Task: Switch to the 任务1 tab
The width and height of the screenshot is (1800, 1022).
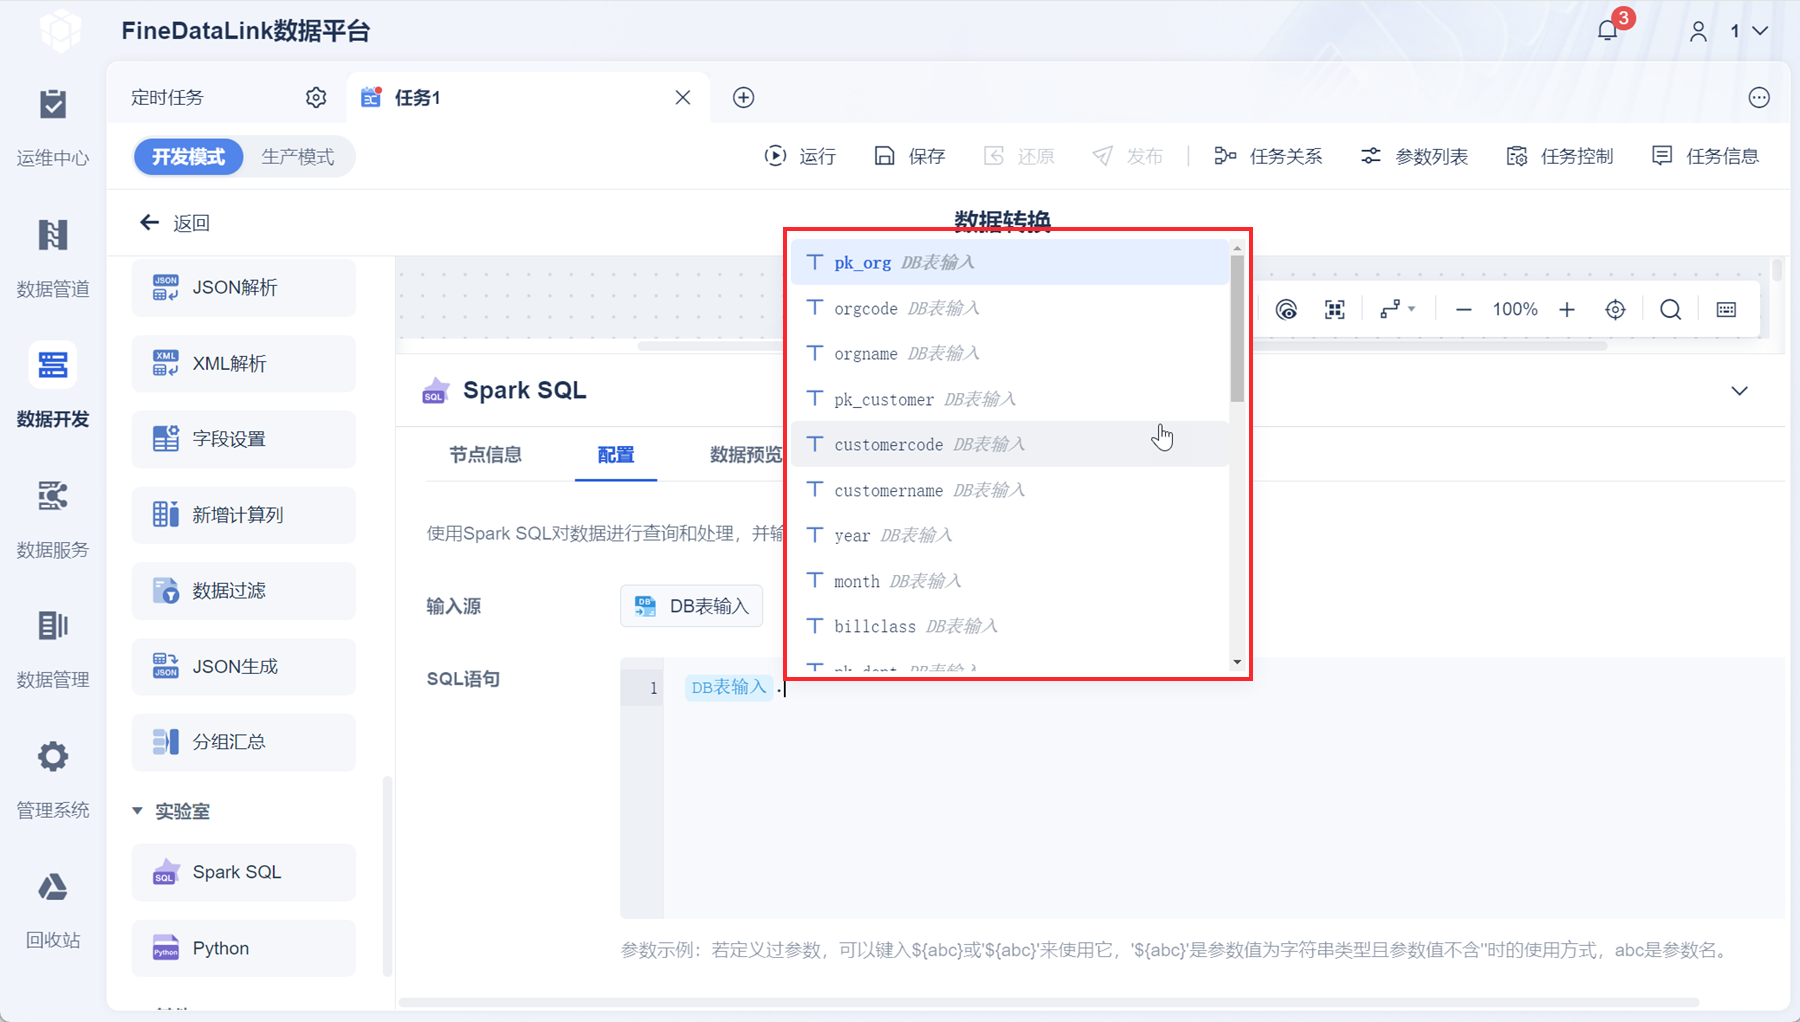Action: pos(528,97)
